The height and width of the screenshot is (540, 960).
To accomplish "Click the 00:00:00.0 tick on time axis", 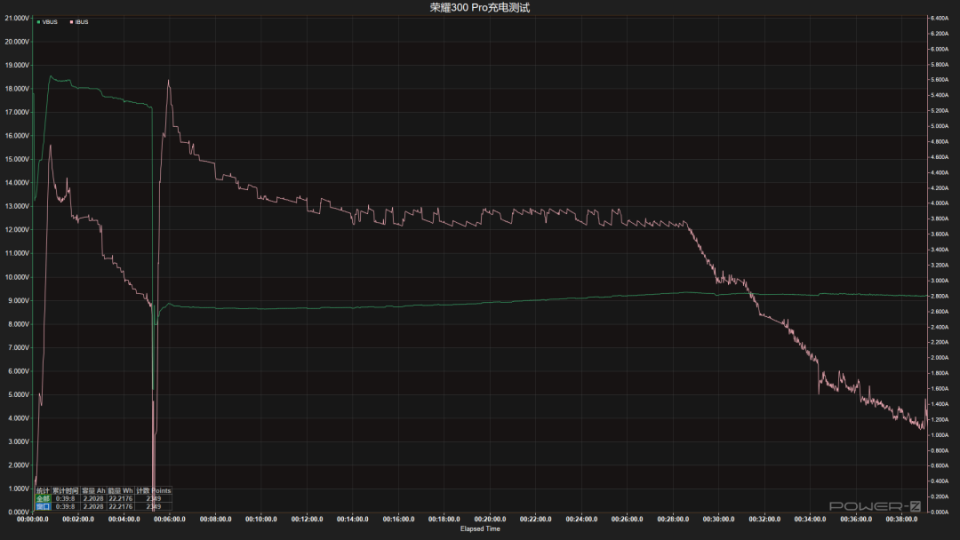I will click(x=32, y=519).
